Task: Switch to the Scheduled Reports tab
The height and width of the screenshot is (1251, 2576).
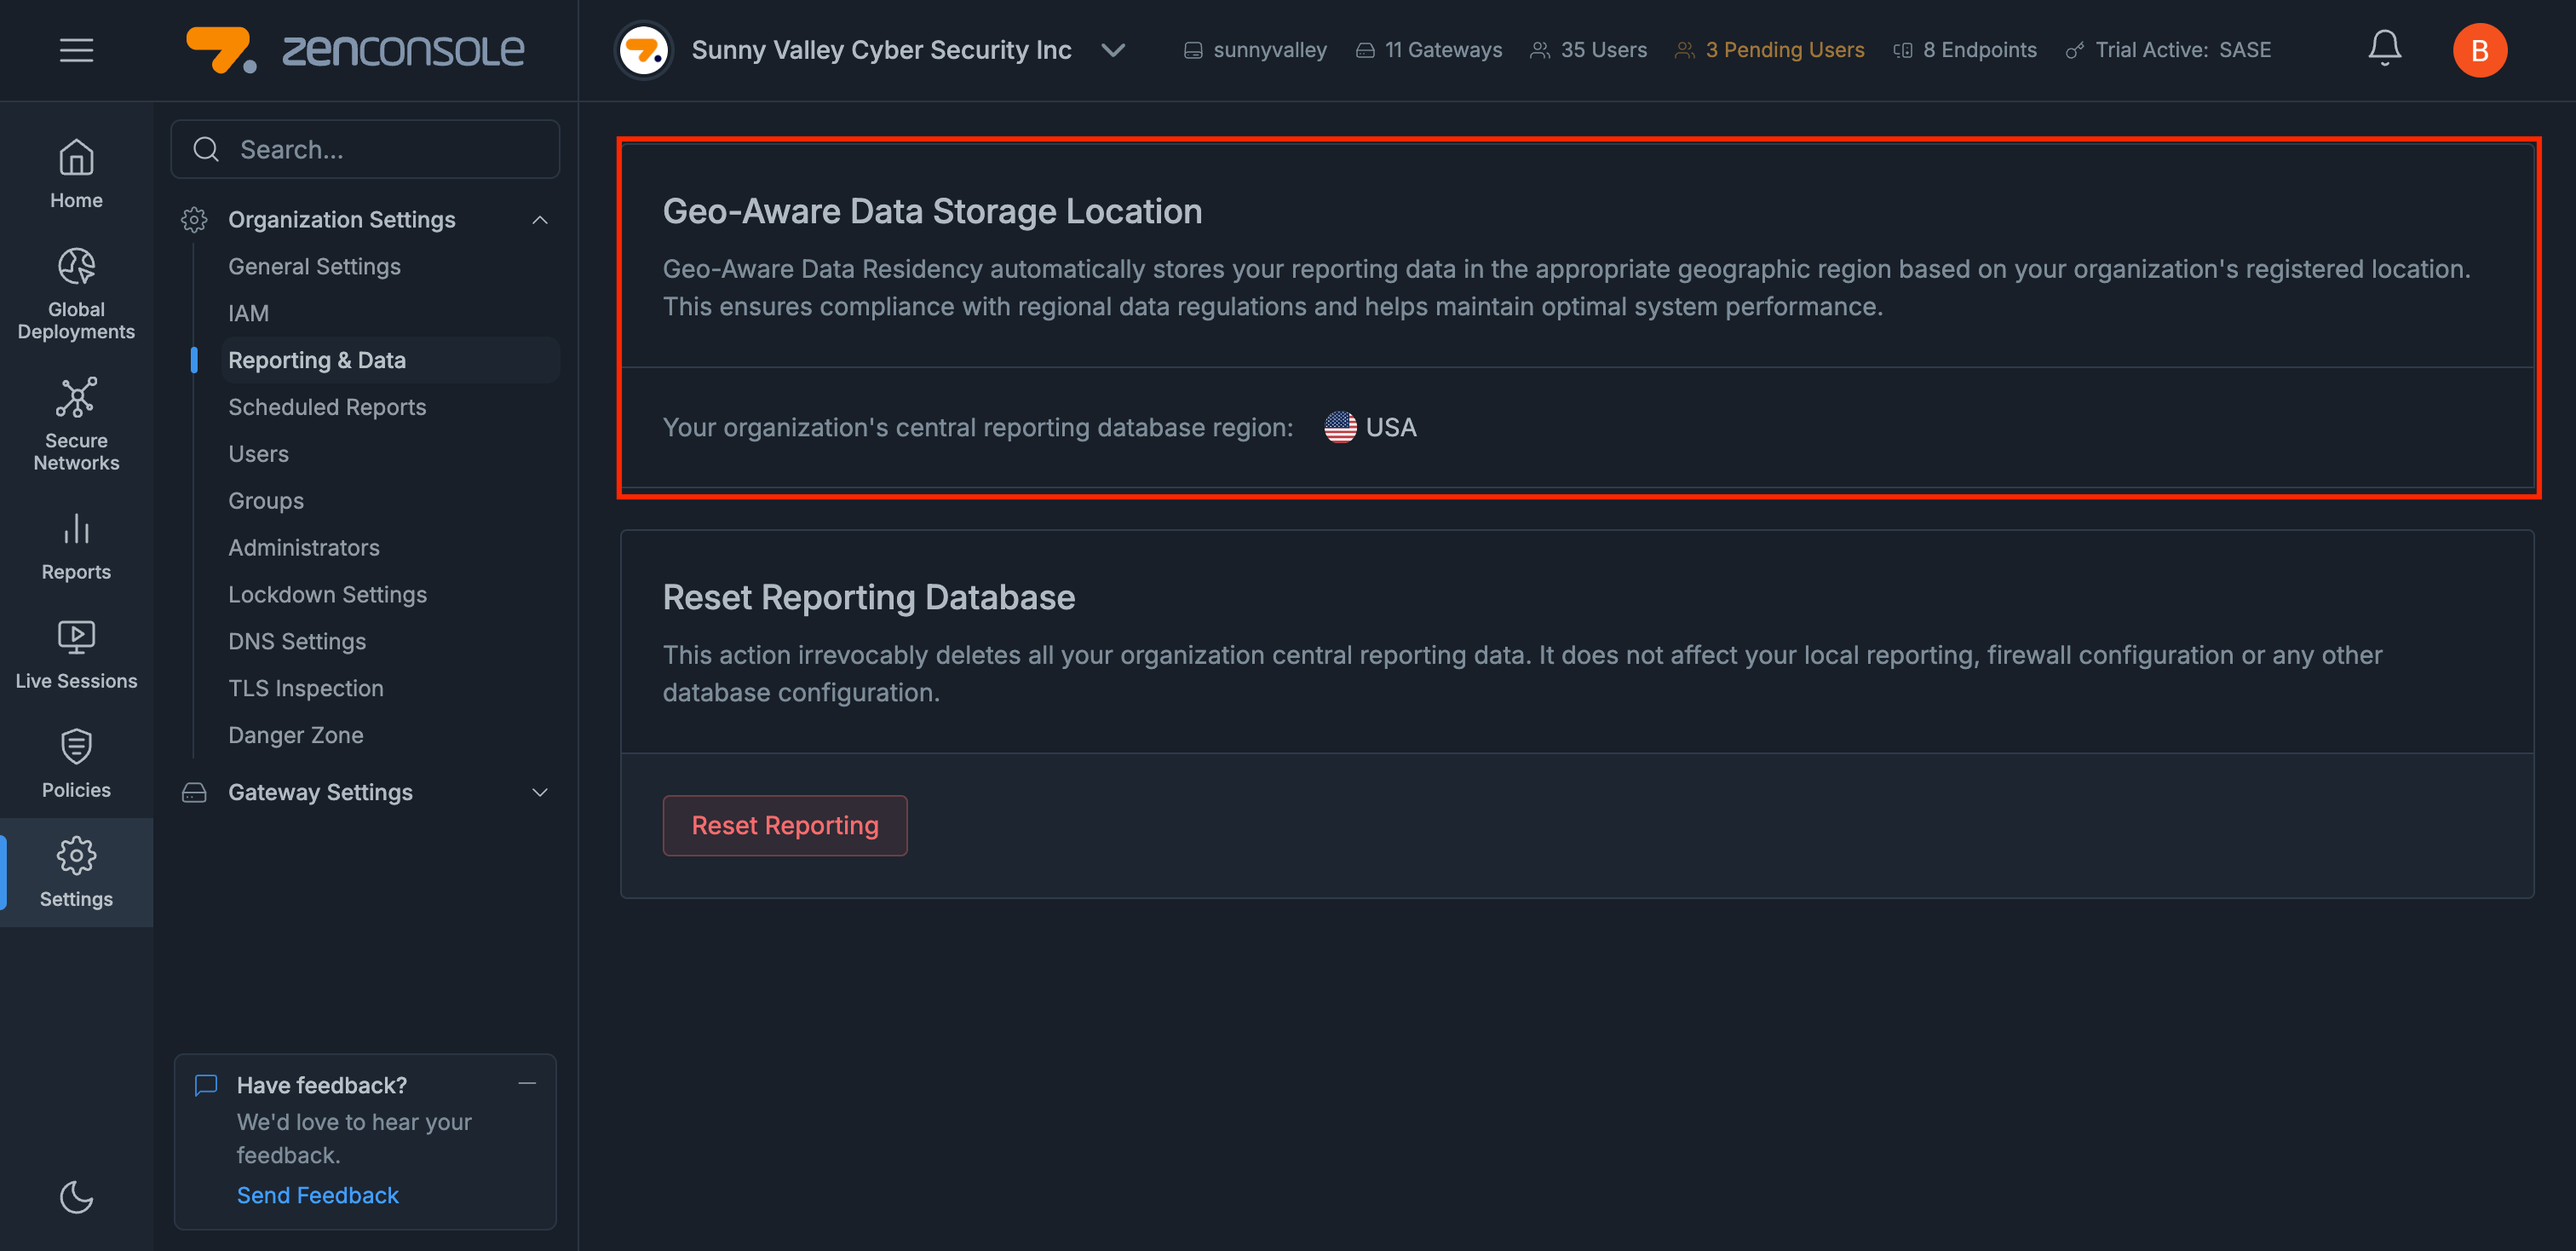Action: tap(327, 407)
